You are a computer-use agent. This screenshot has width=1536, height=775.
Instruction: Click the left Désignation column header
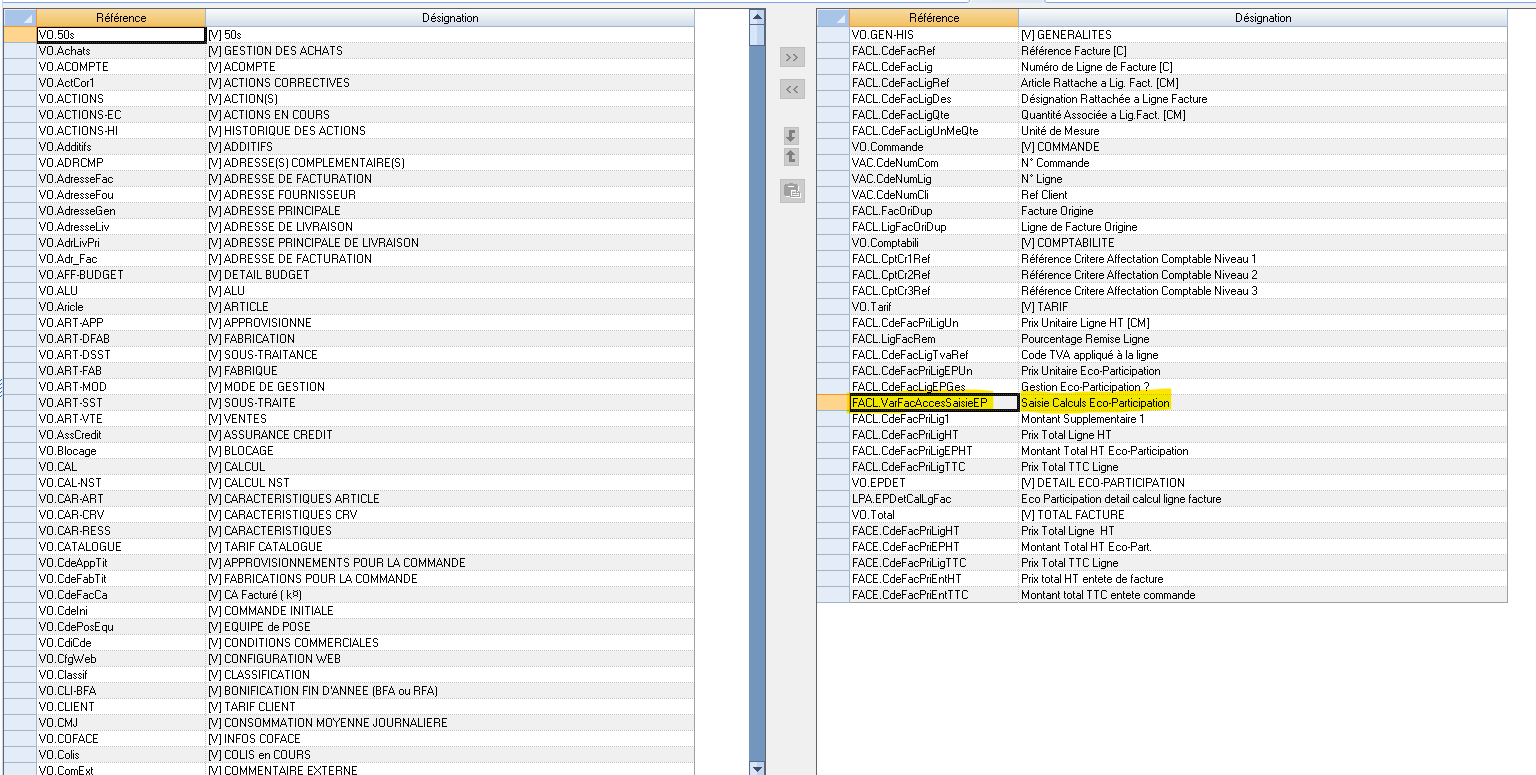pyautogui.click(x=450, y=18)
